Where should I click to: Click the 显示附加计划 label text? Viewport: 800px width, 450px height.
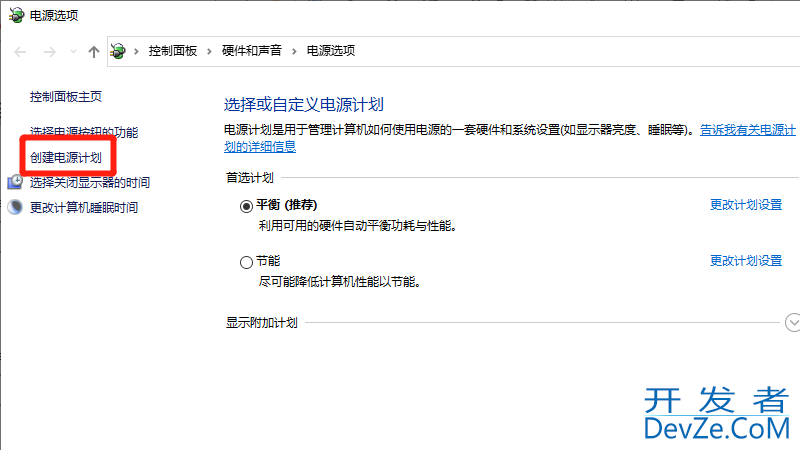[x=262, y=322]
